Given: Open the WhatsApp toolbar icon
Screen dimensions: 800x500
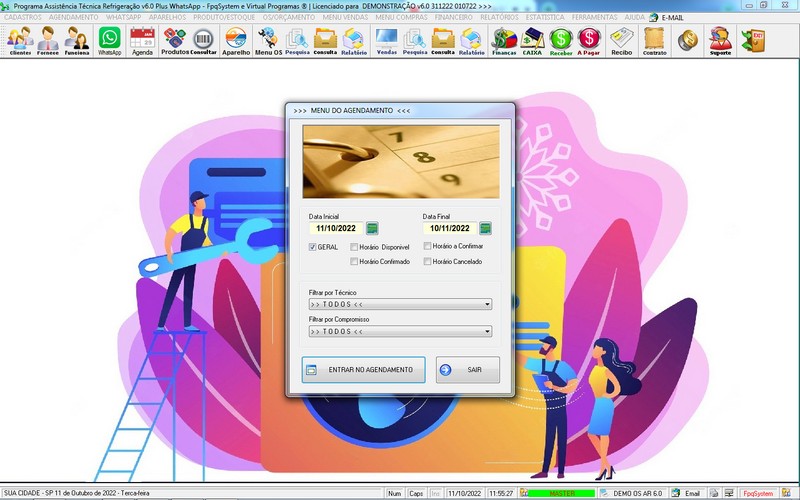Looking at the screenshot, I should click(x=109, y=40).
